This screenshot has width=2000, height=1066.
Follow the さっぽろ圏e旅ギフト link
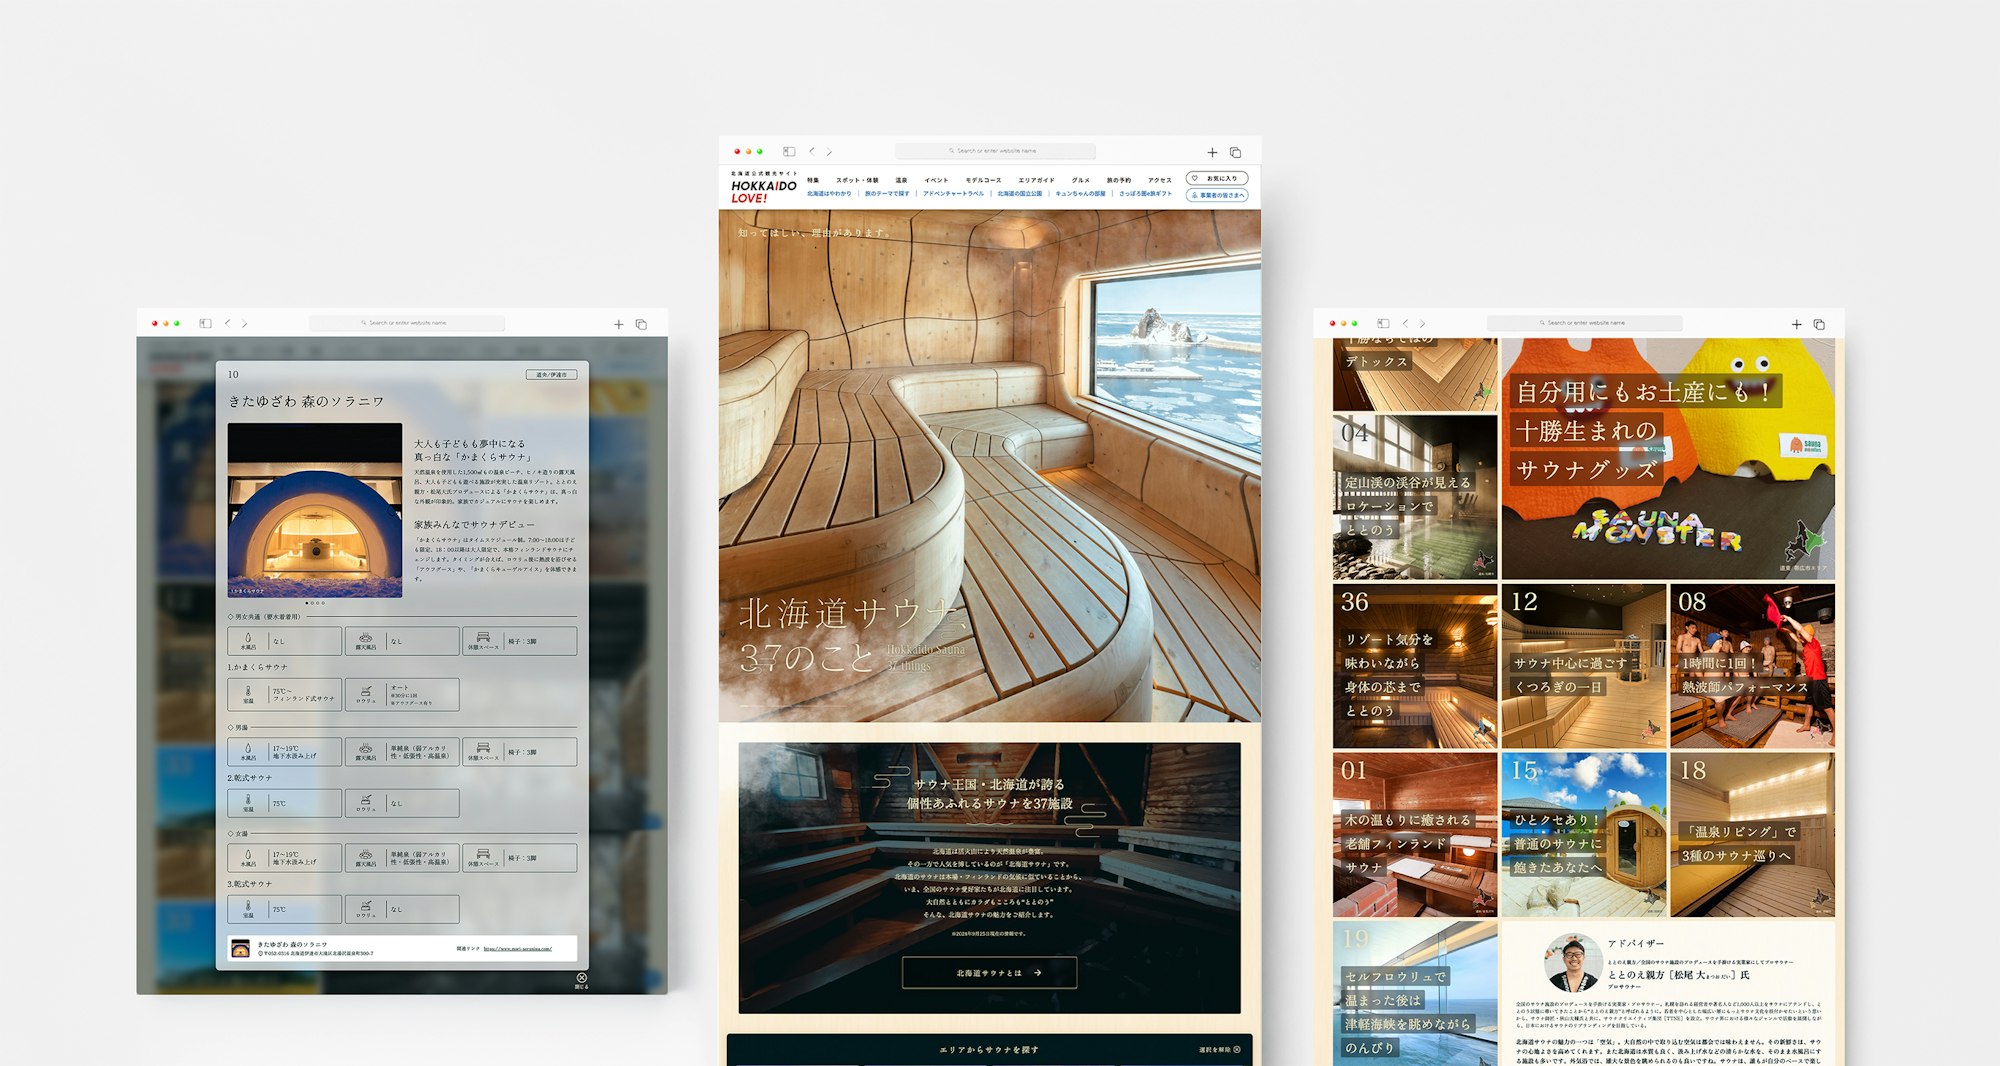1145,194
